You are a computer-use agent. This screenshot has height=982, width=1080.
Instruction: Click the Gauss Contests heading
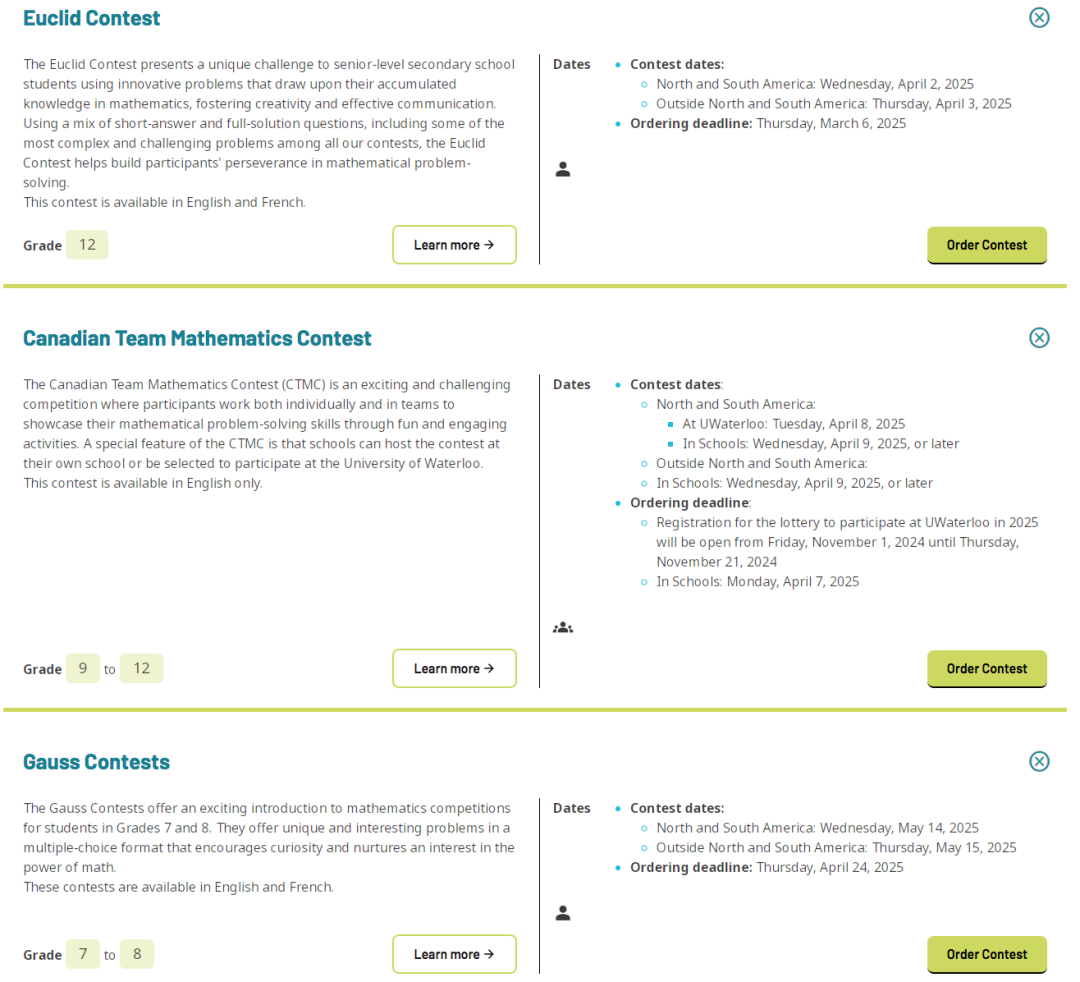[97, 762]
